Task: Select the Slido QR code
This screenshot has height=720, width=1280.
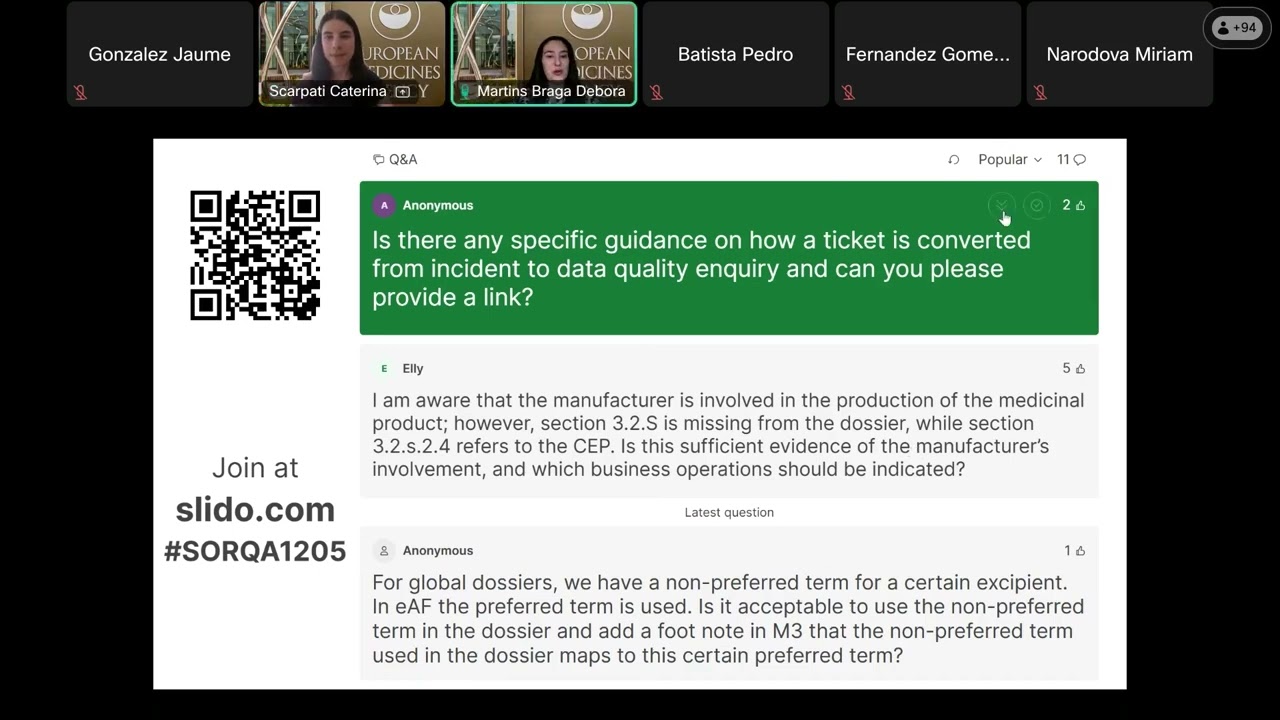Action: [255, 255]
